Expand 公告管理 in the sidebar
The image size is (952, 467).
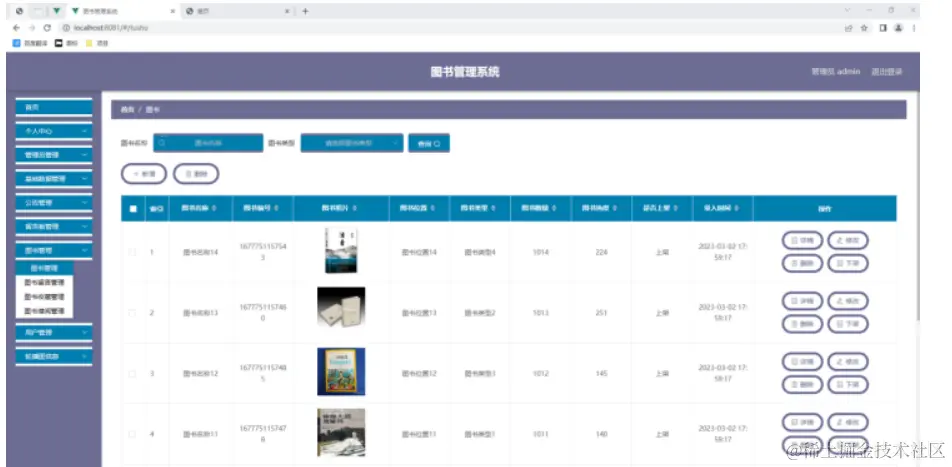click(x=53, y=202)
